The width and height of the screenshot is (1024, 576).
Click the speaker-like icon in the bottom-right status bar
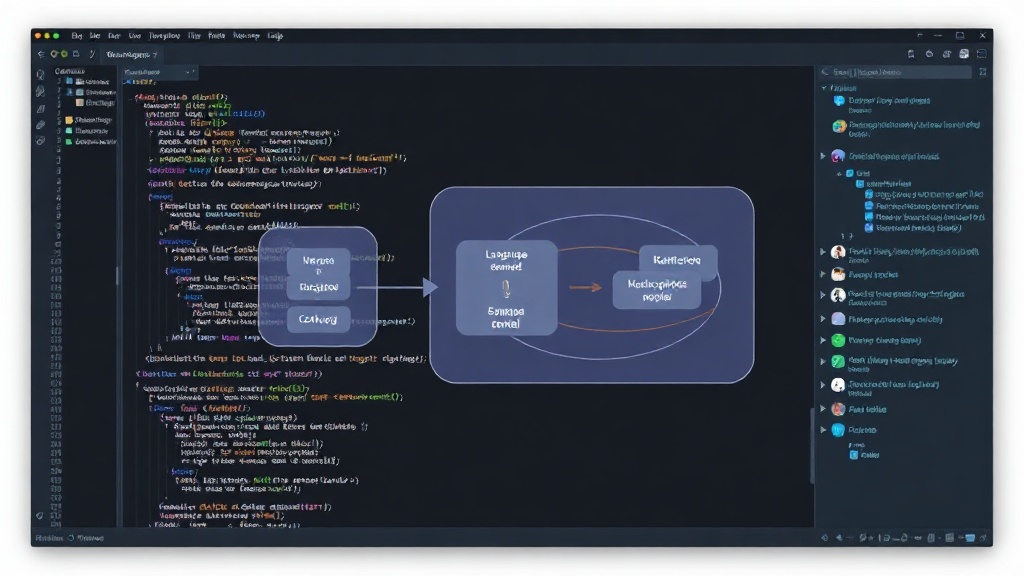[839, 537]
